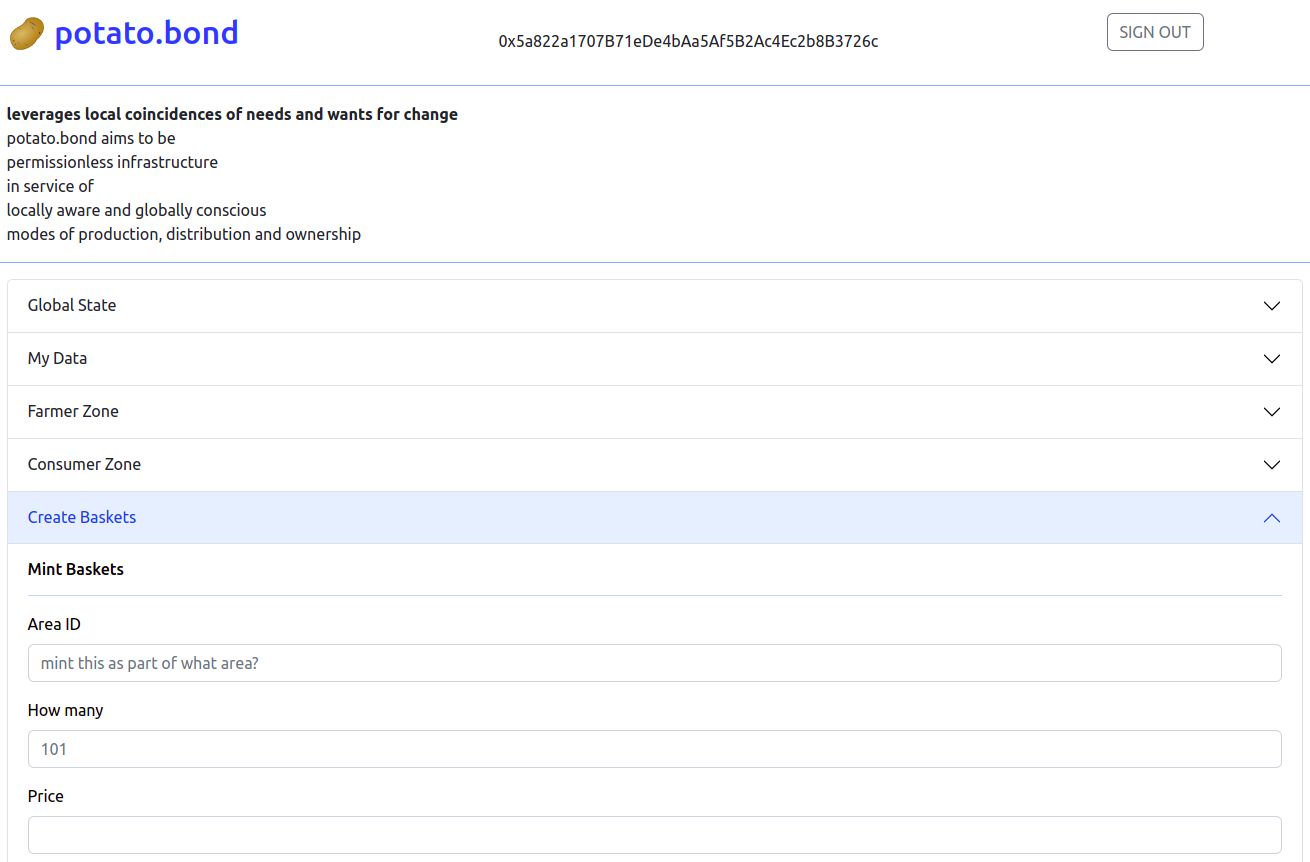Focus the Area ID input field

[655, 663]
